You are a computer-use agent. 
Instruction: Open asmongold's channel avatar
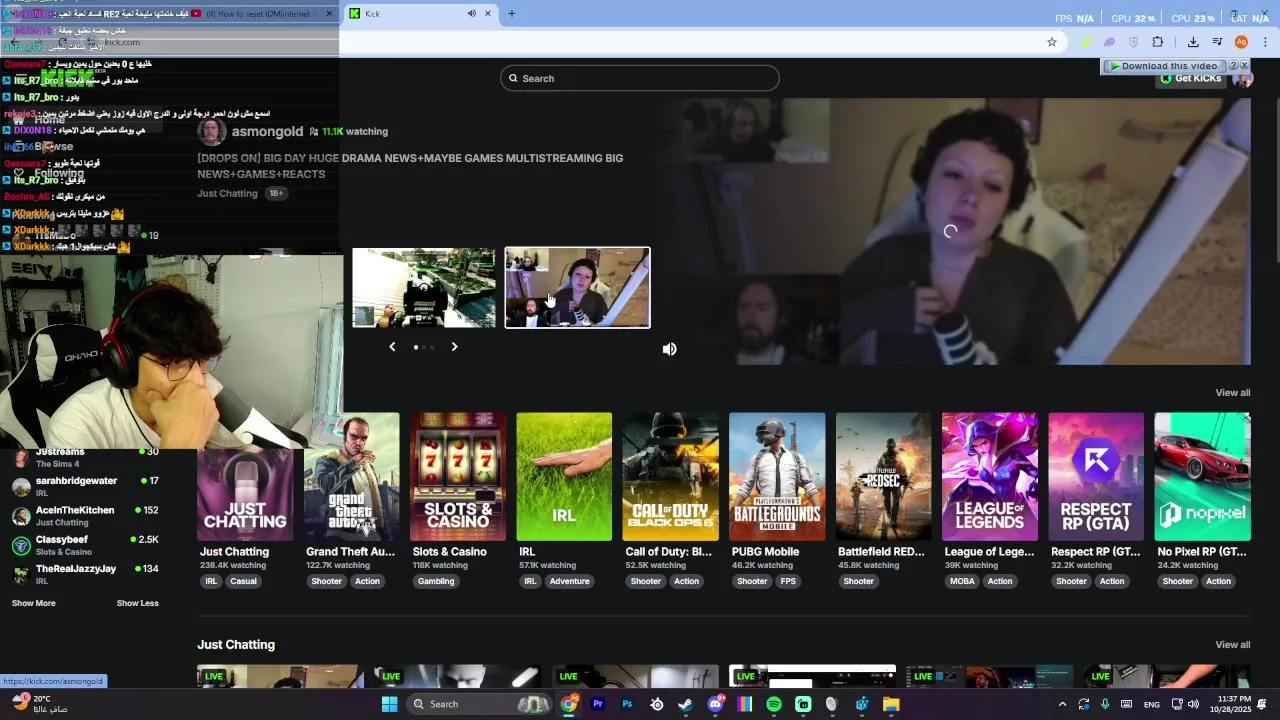tap(212, 131)
